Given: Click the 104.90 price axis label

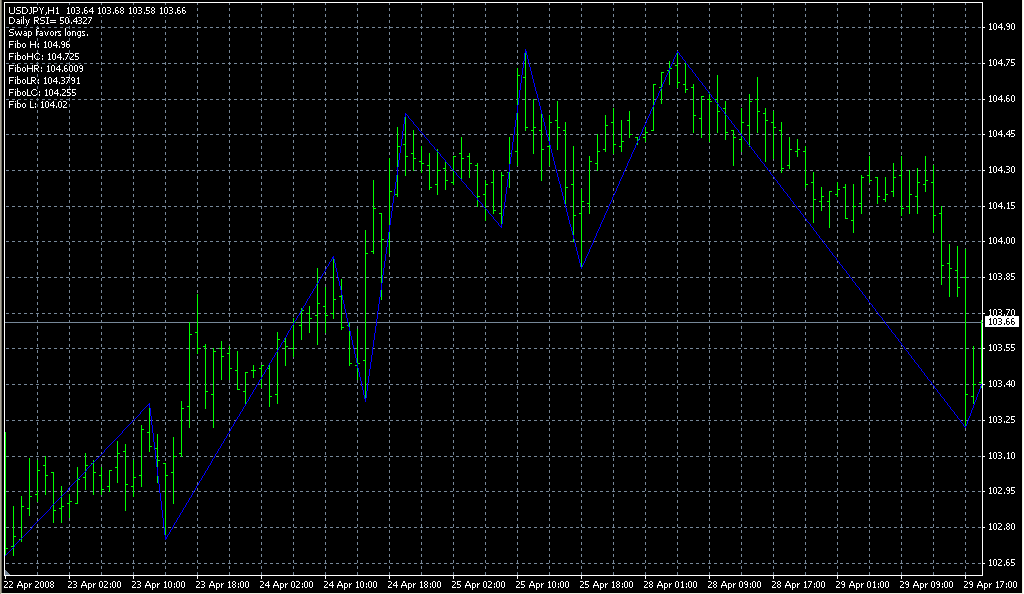Looking at the screenshot, I should (1001, 27).
